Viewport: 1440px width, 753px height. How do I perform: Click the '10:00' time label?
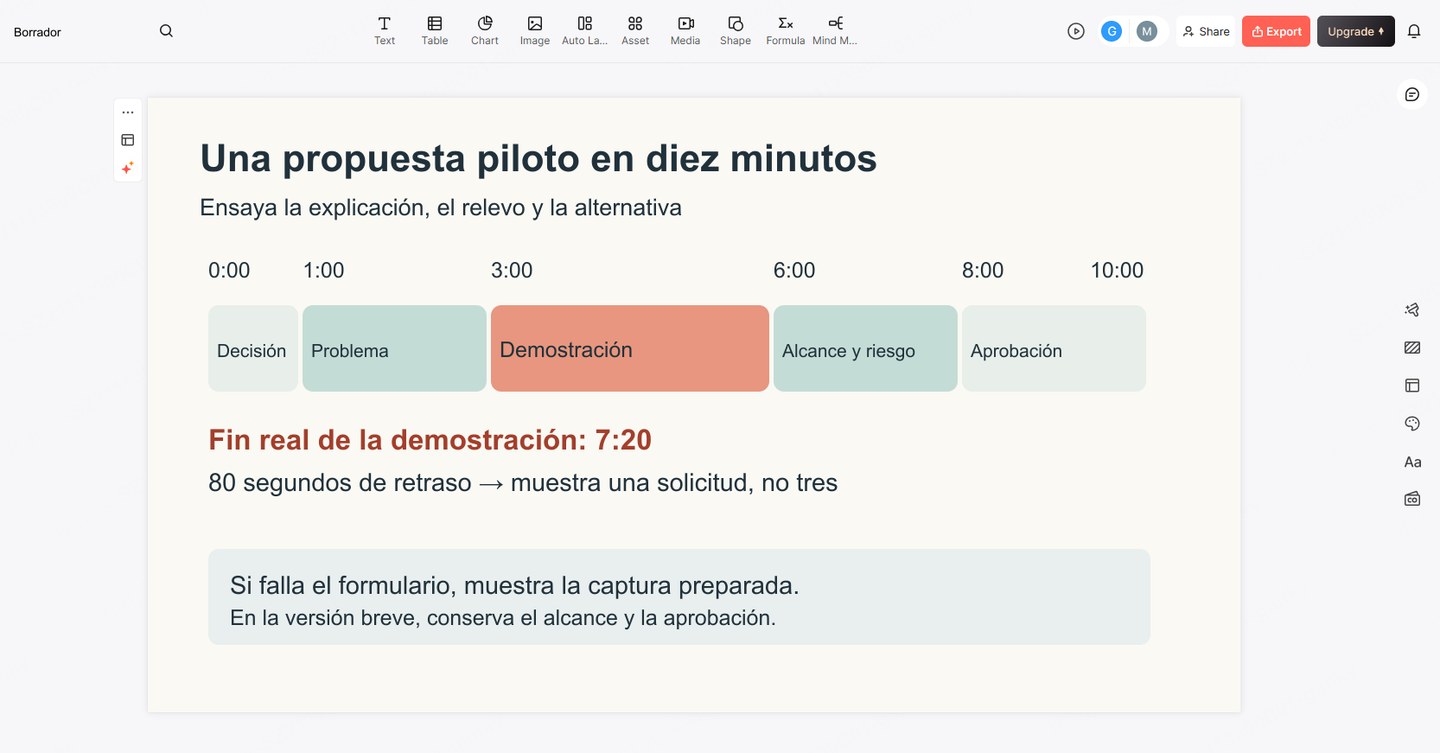point(1117,270)
